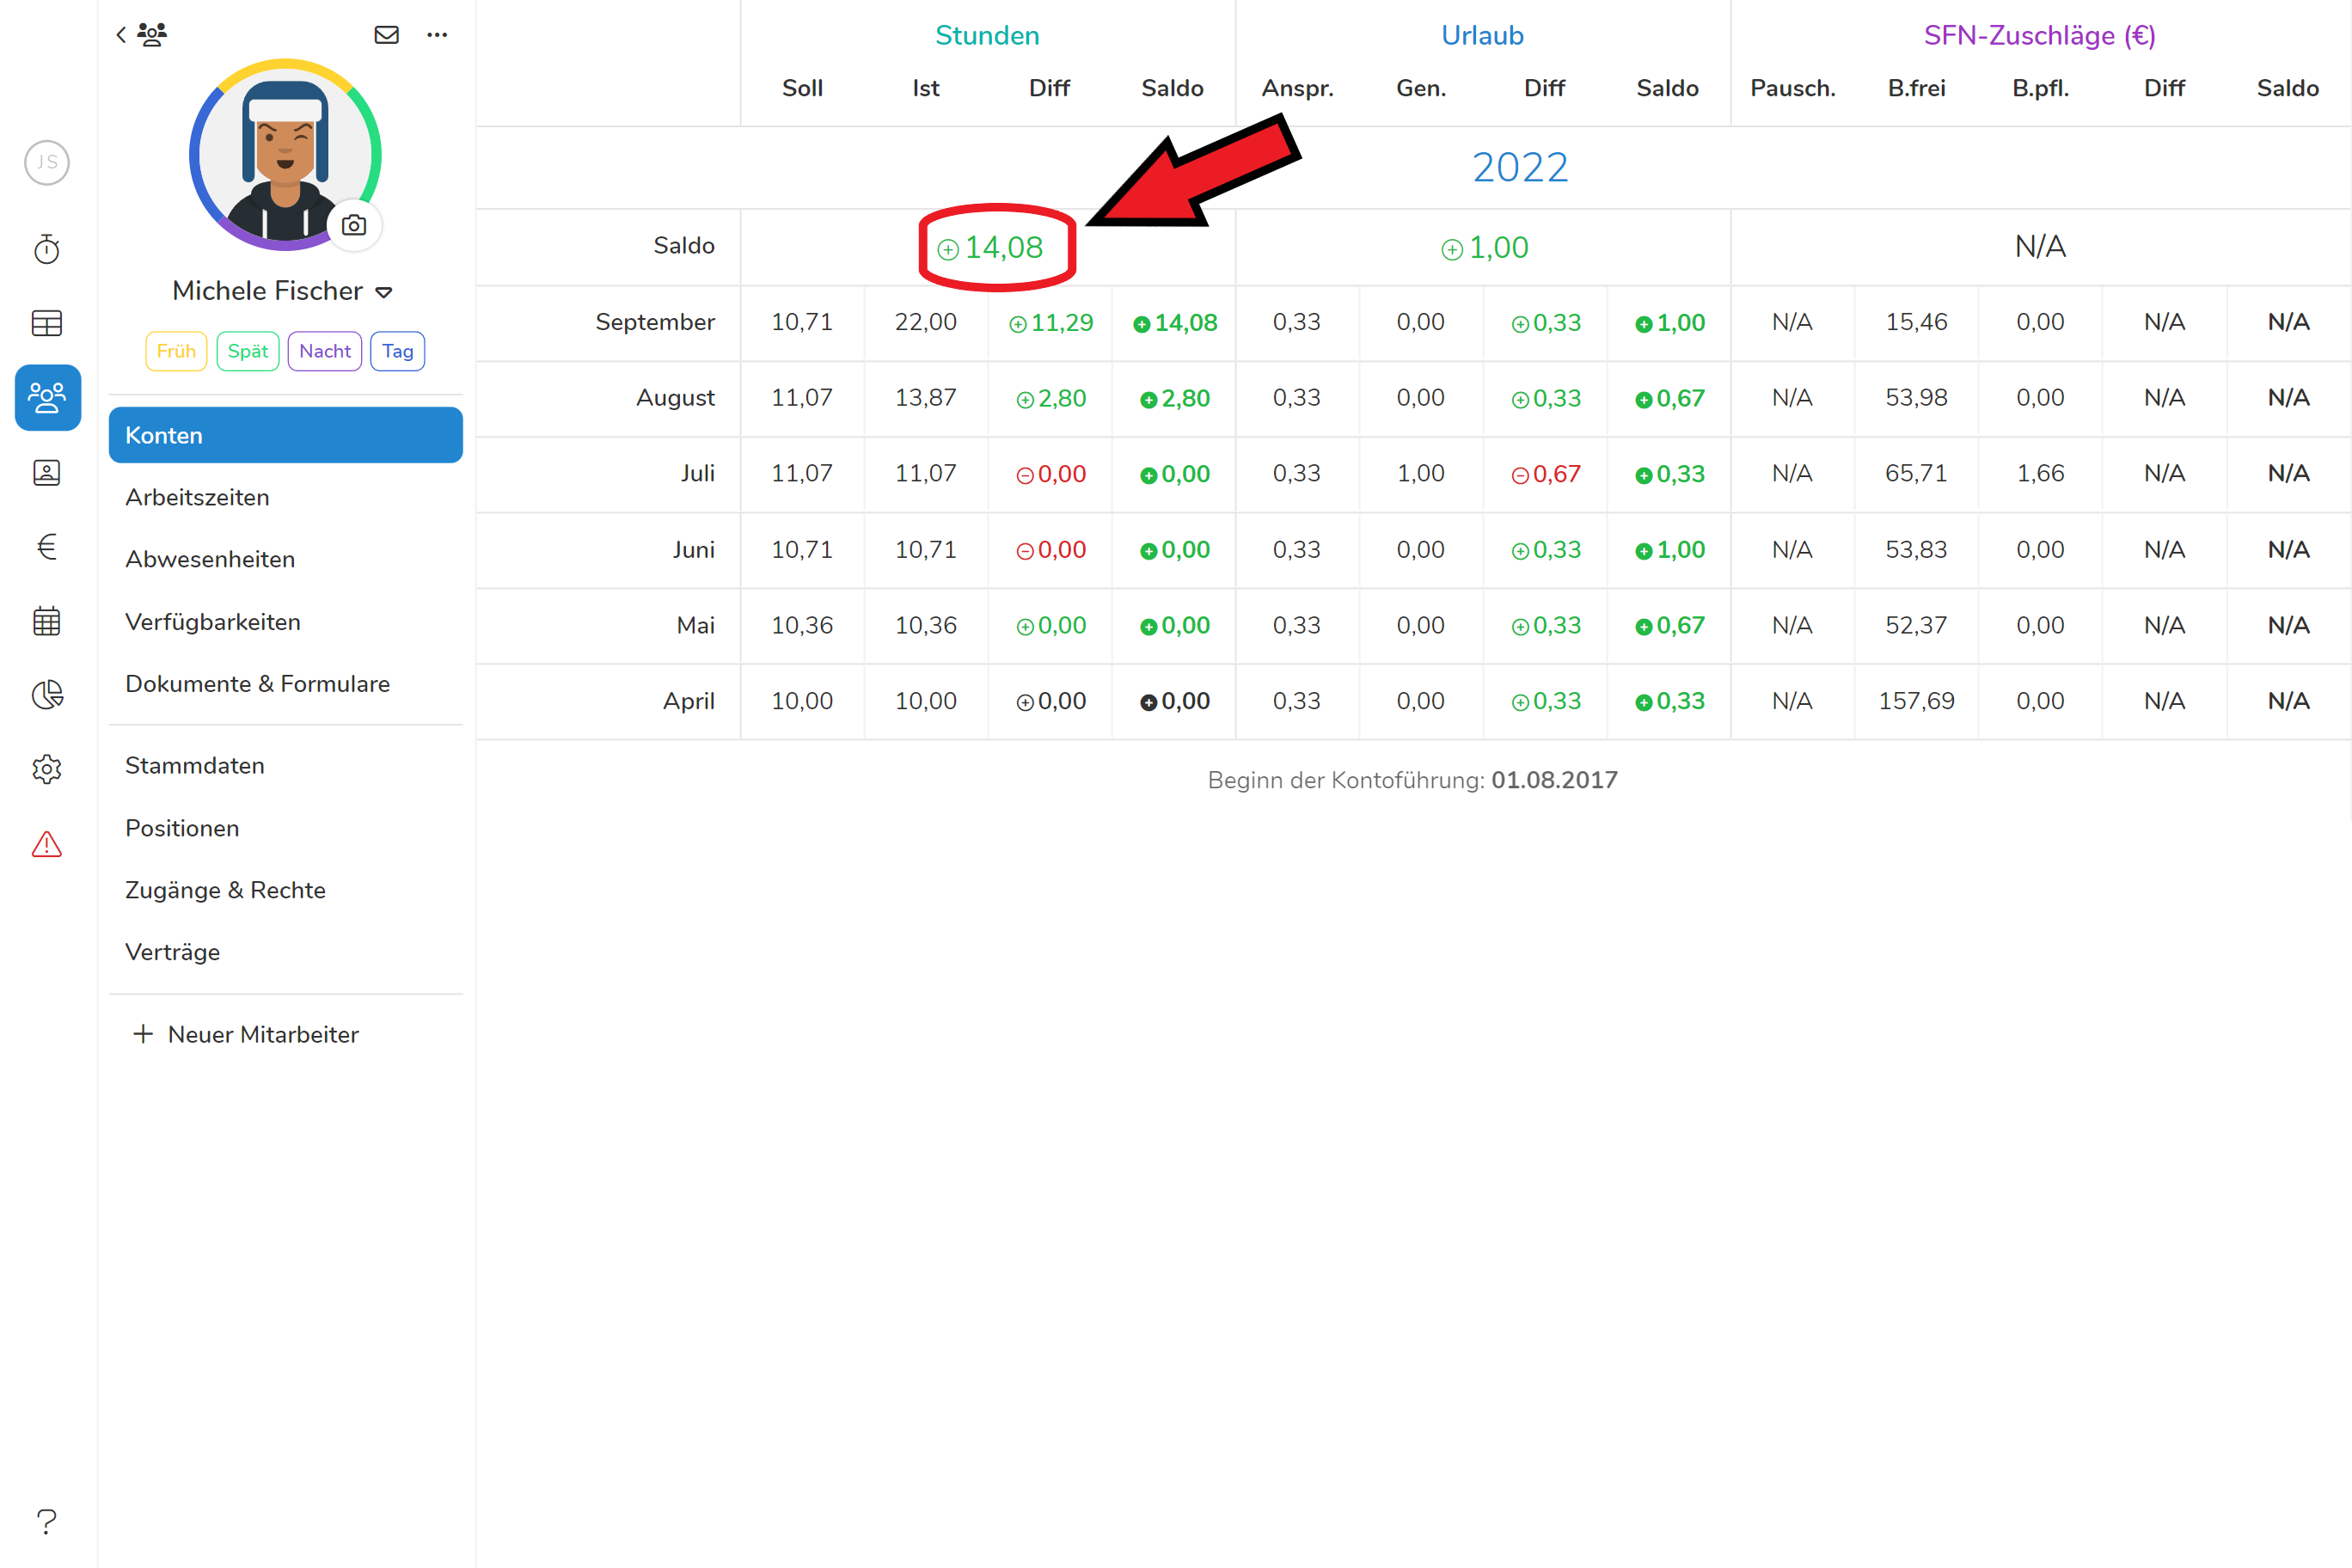Open the stopwatch time tracking icon
Screen dimensions: 2352x1568
coord(47,249)
